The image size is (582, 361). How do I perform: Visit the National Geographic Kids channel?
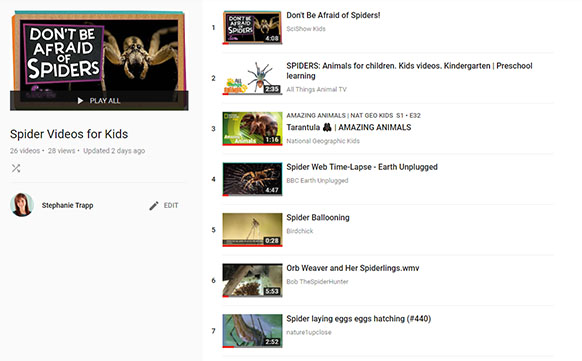tap(323, 141)
